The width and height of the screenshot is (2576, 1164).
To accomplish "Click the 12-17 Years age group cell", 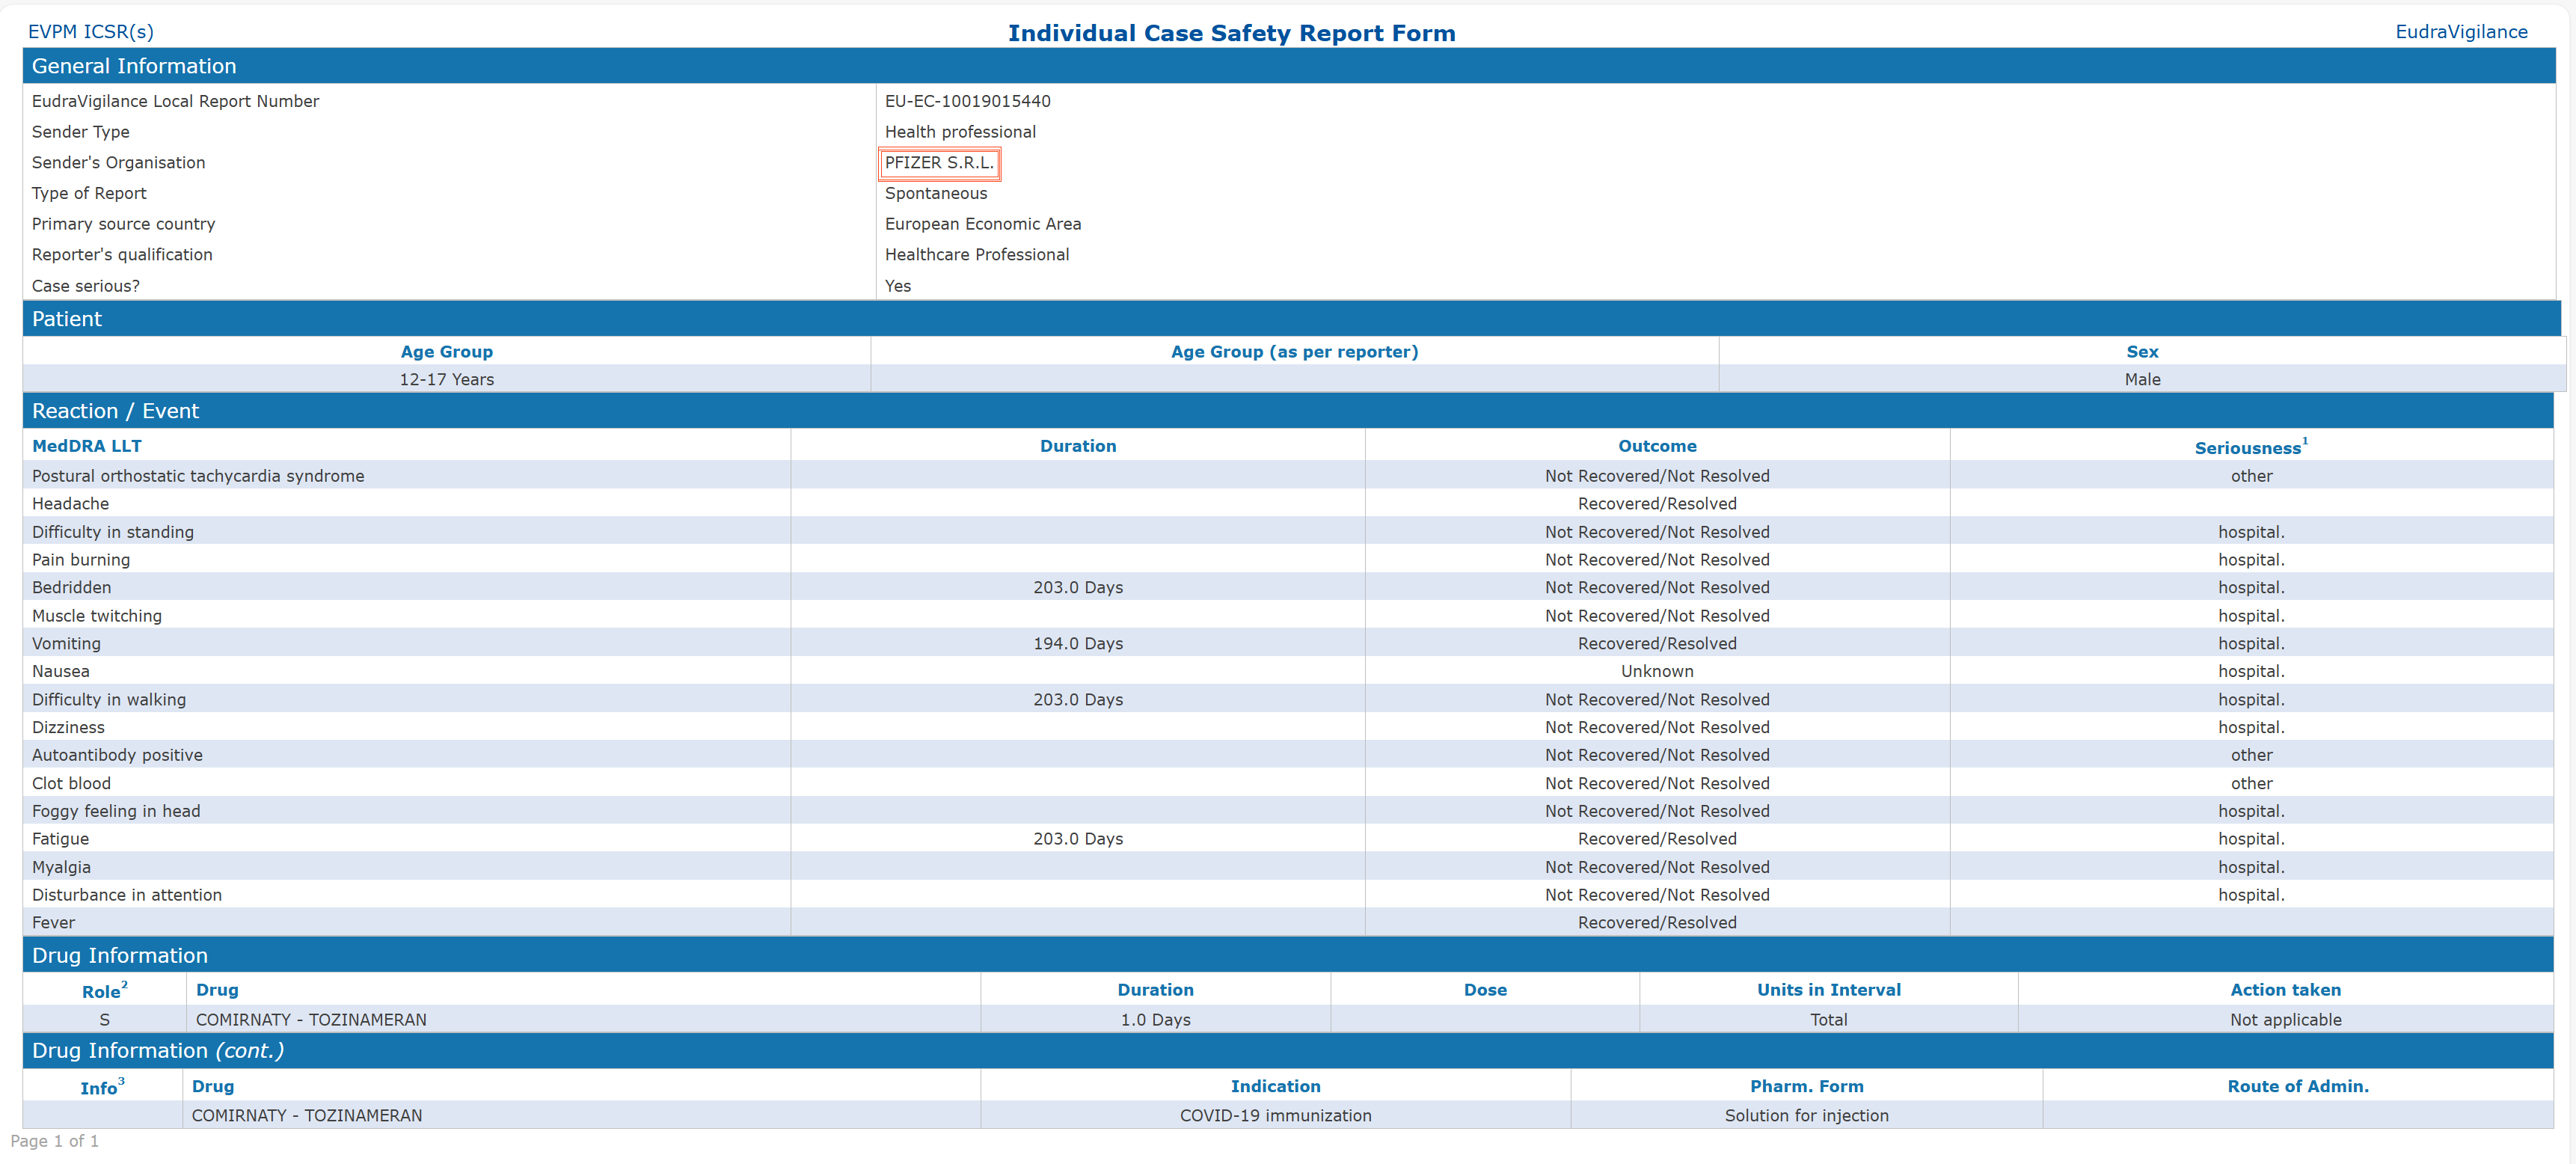I will tap(446, 380).
